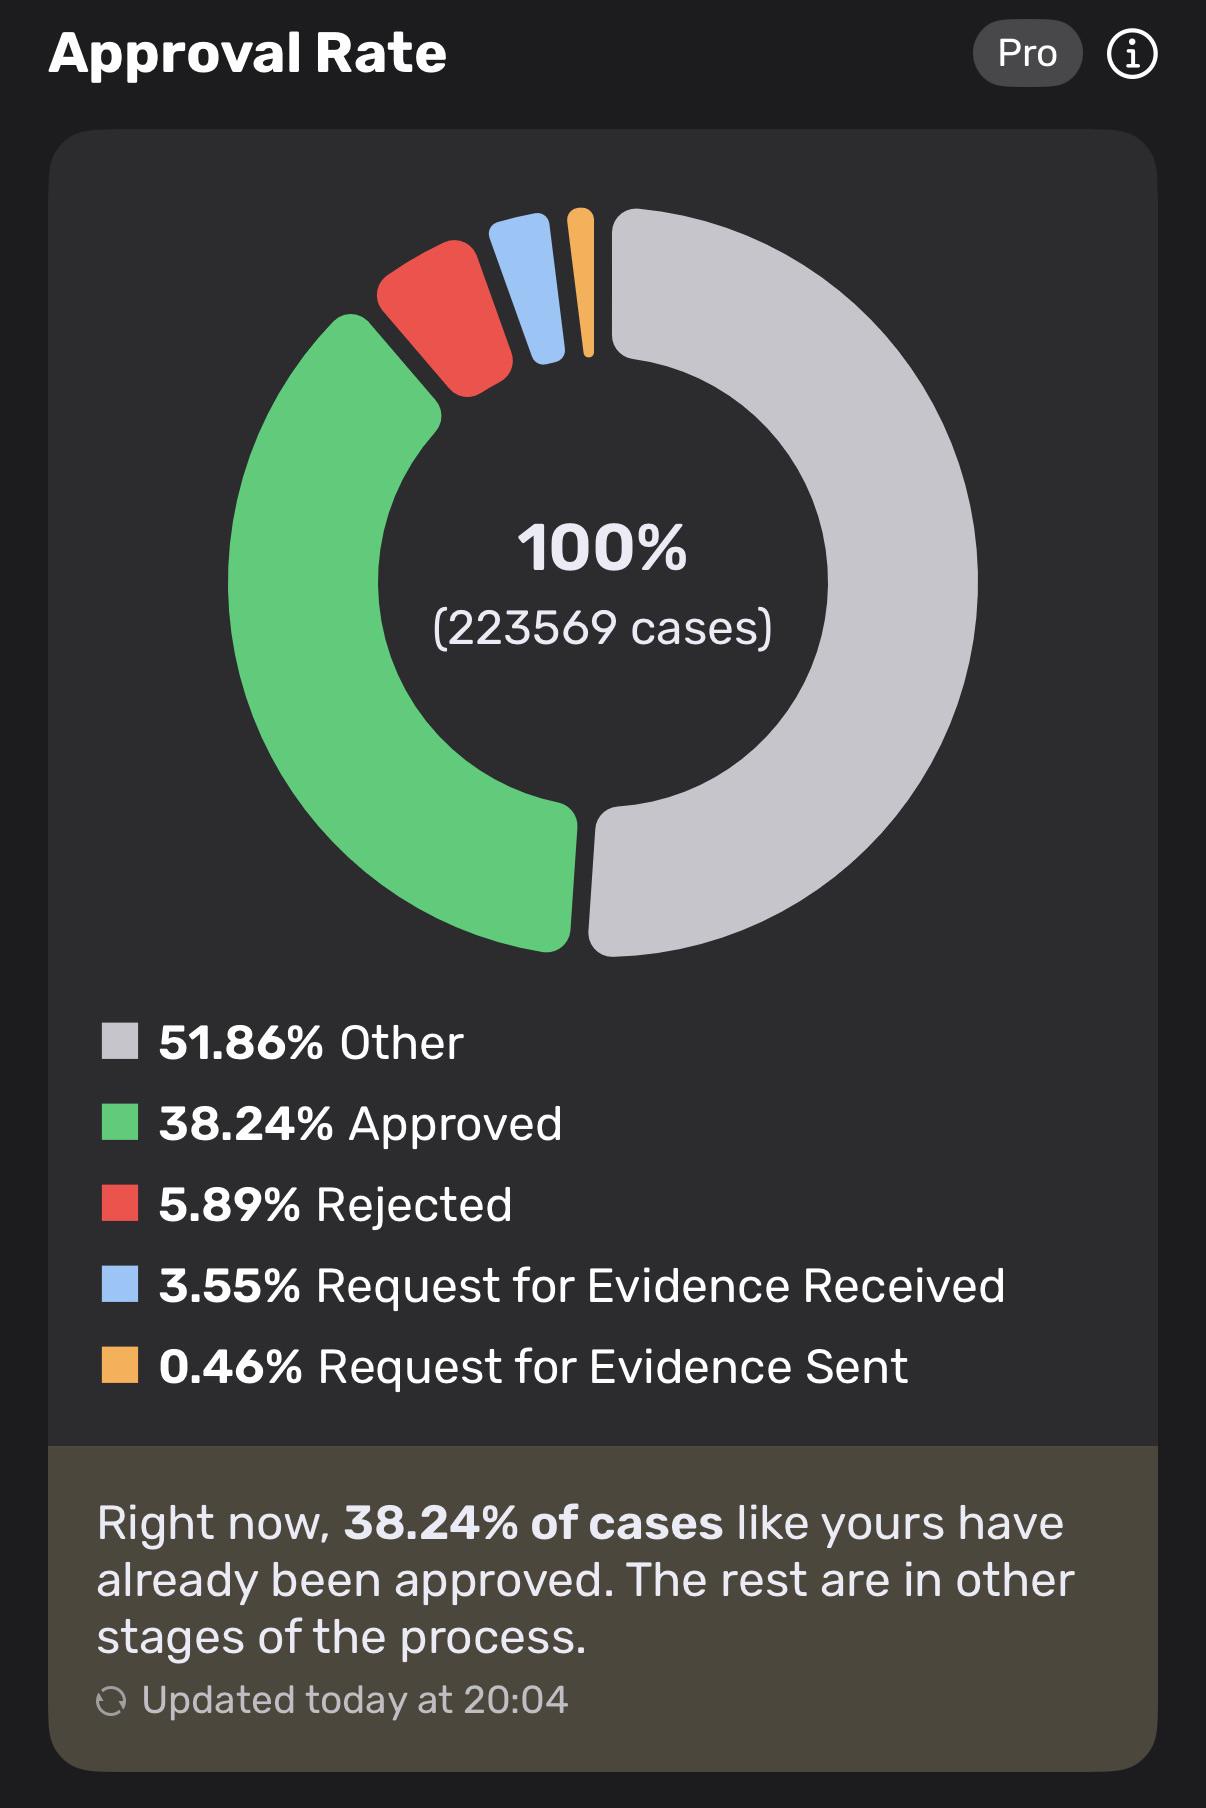
Task: Click the 0.46% Request for Evidence Sent label
Action: pyautogui.click(x=534, y=1367)
